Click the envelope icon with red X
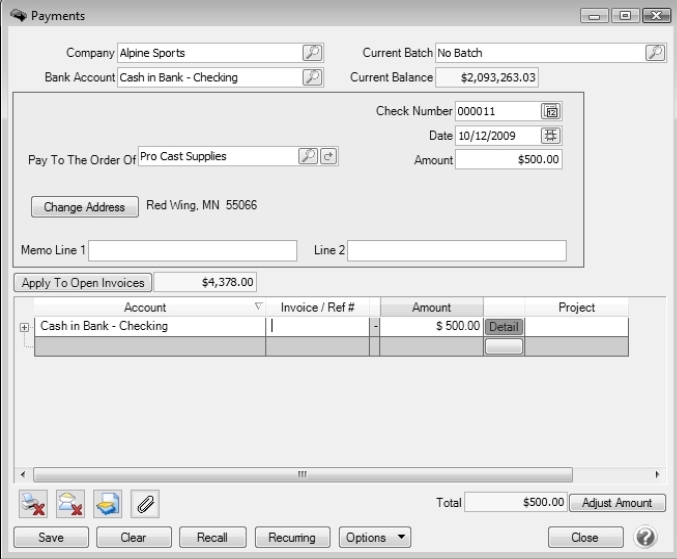Screen dimensions: 677x559 tap(70, 504)
